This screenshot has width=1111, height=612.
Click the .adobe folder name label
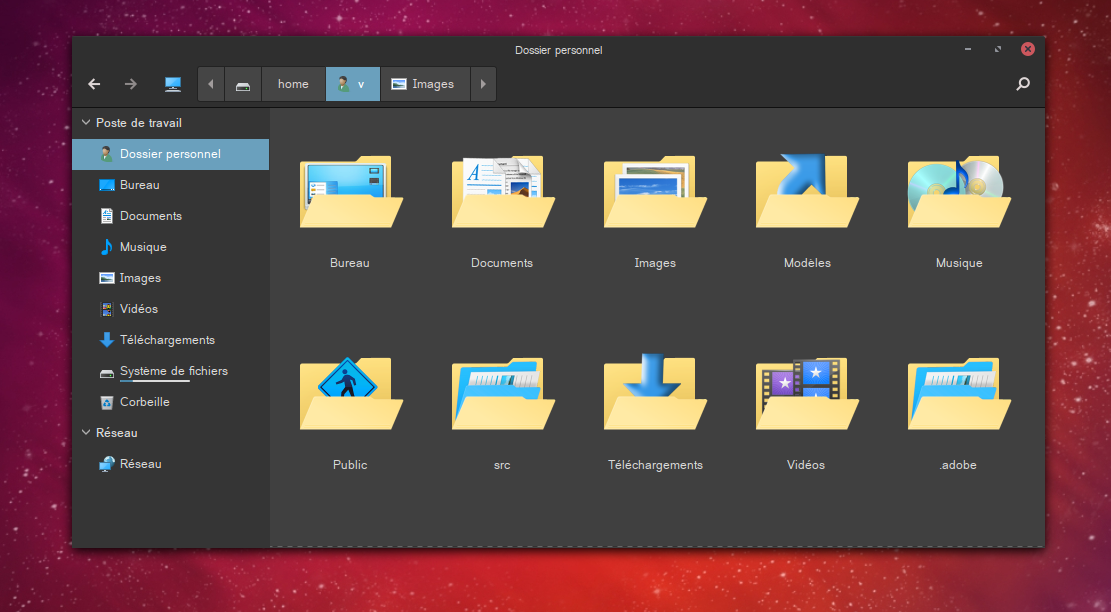[x=958, y=465]
